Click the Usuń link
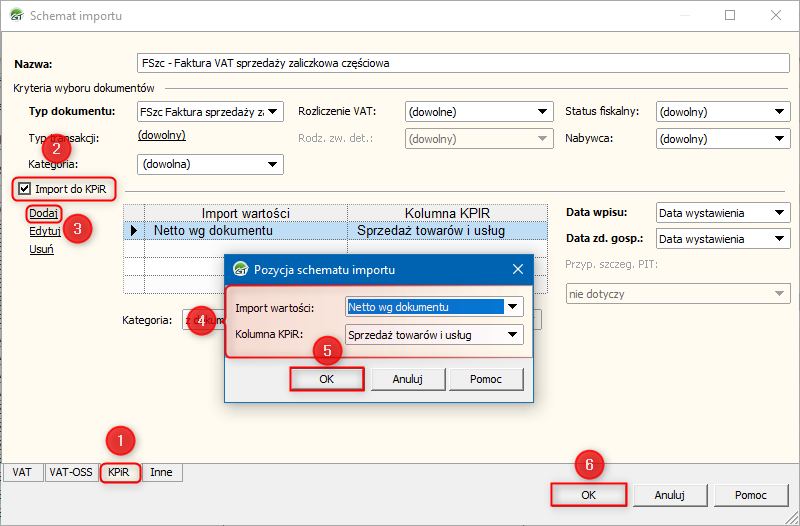800x526 pixels. pyautogui.click(x=41, y=249)
